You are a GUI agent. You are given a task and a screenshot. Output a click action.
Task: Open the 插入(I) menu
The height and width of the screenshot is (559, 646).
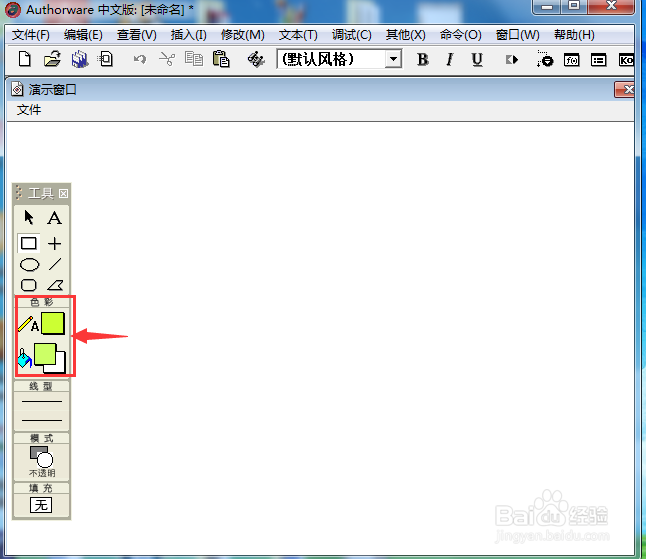(188, 35)
